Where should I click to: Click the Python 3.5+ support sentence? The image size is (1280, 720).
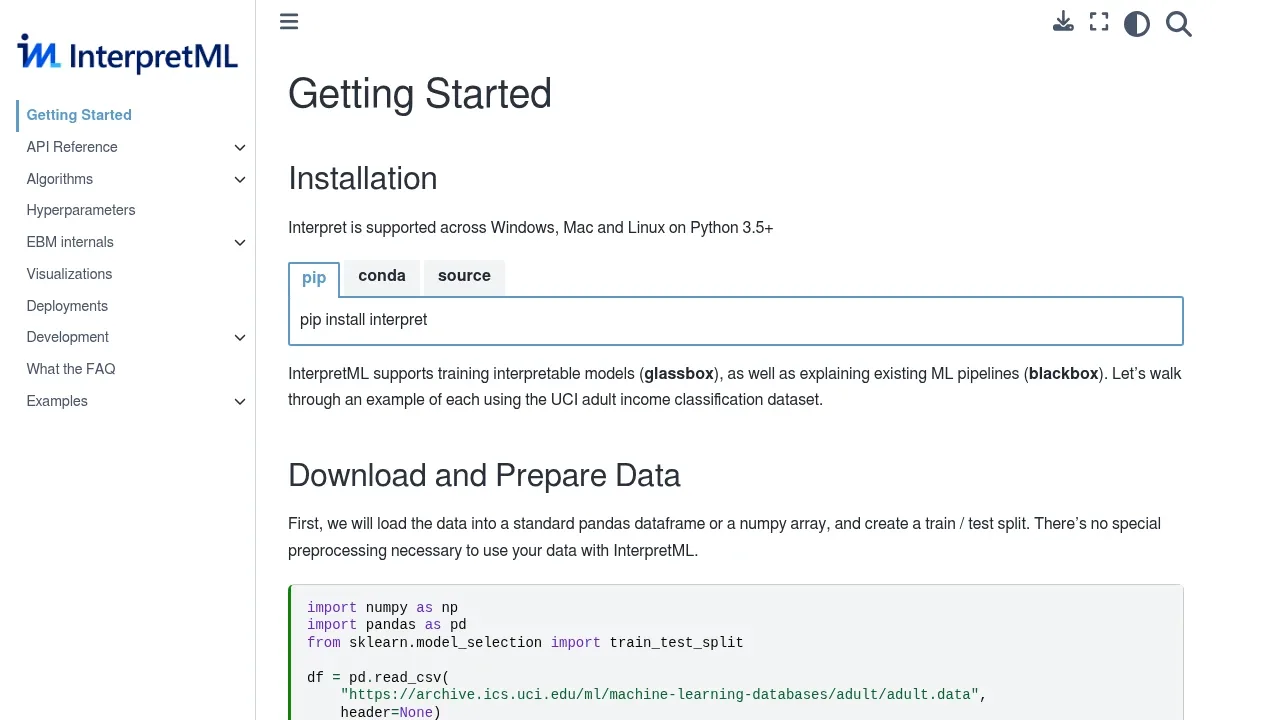coord(530,228)
